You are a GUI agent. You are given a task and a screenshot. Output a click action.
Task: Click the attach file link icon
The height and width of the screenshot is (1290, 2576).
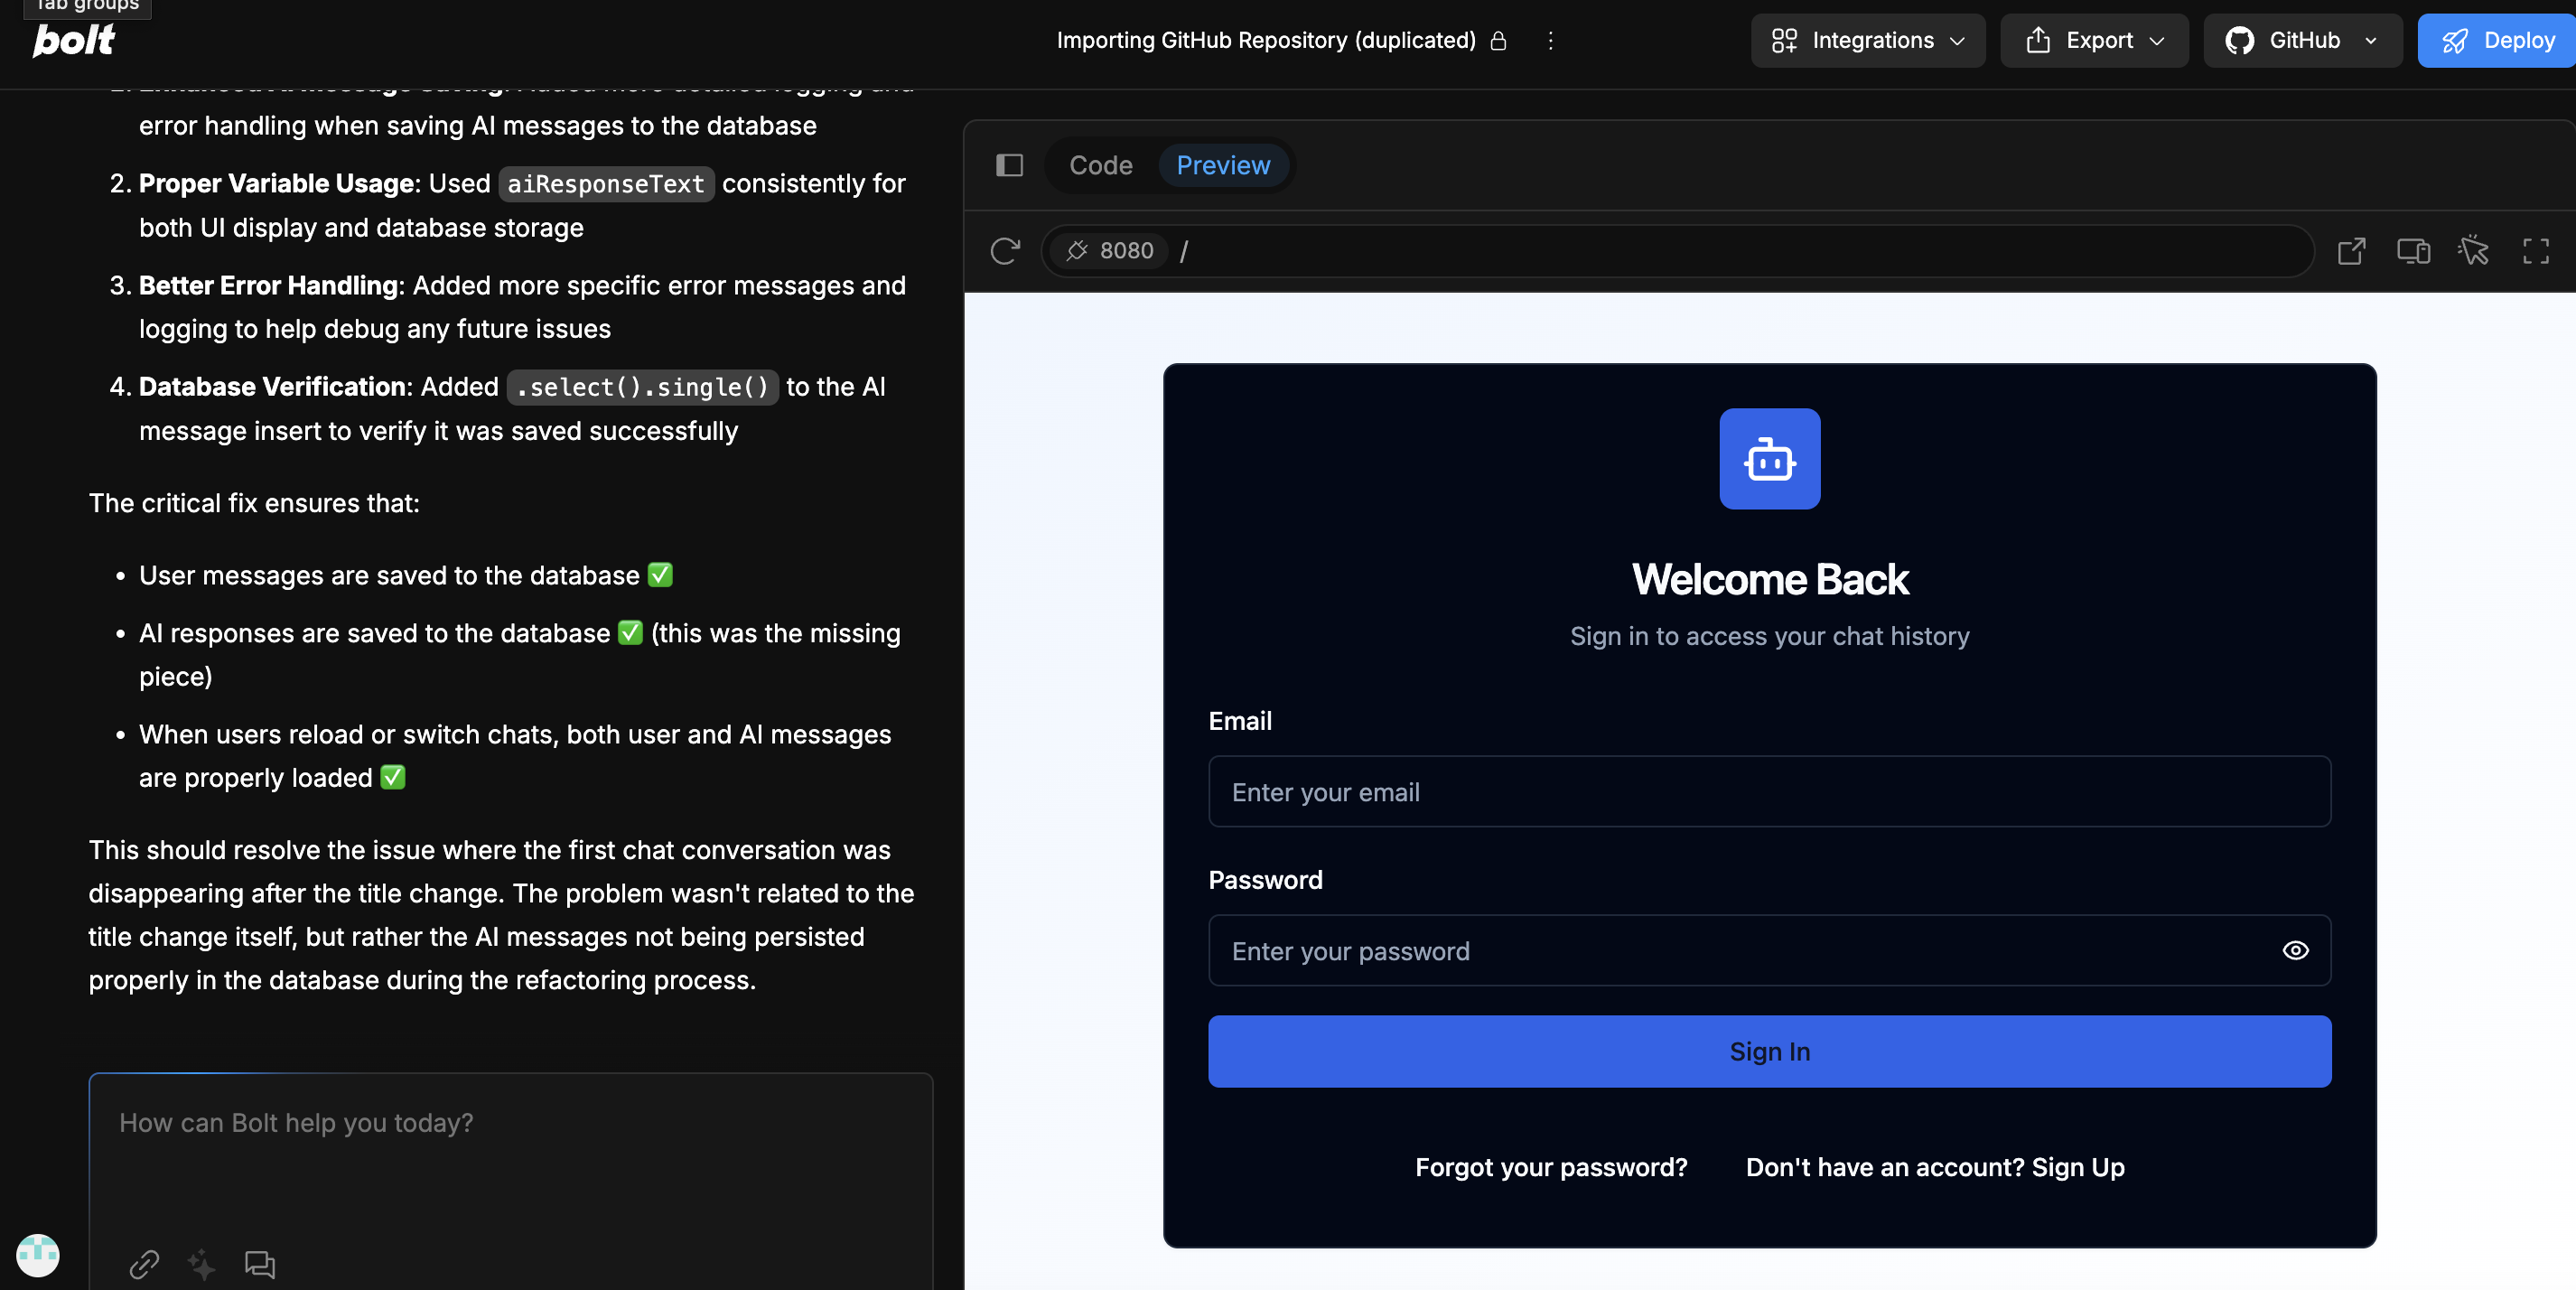pos(144,1264)
